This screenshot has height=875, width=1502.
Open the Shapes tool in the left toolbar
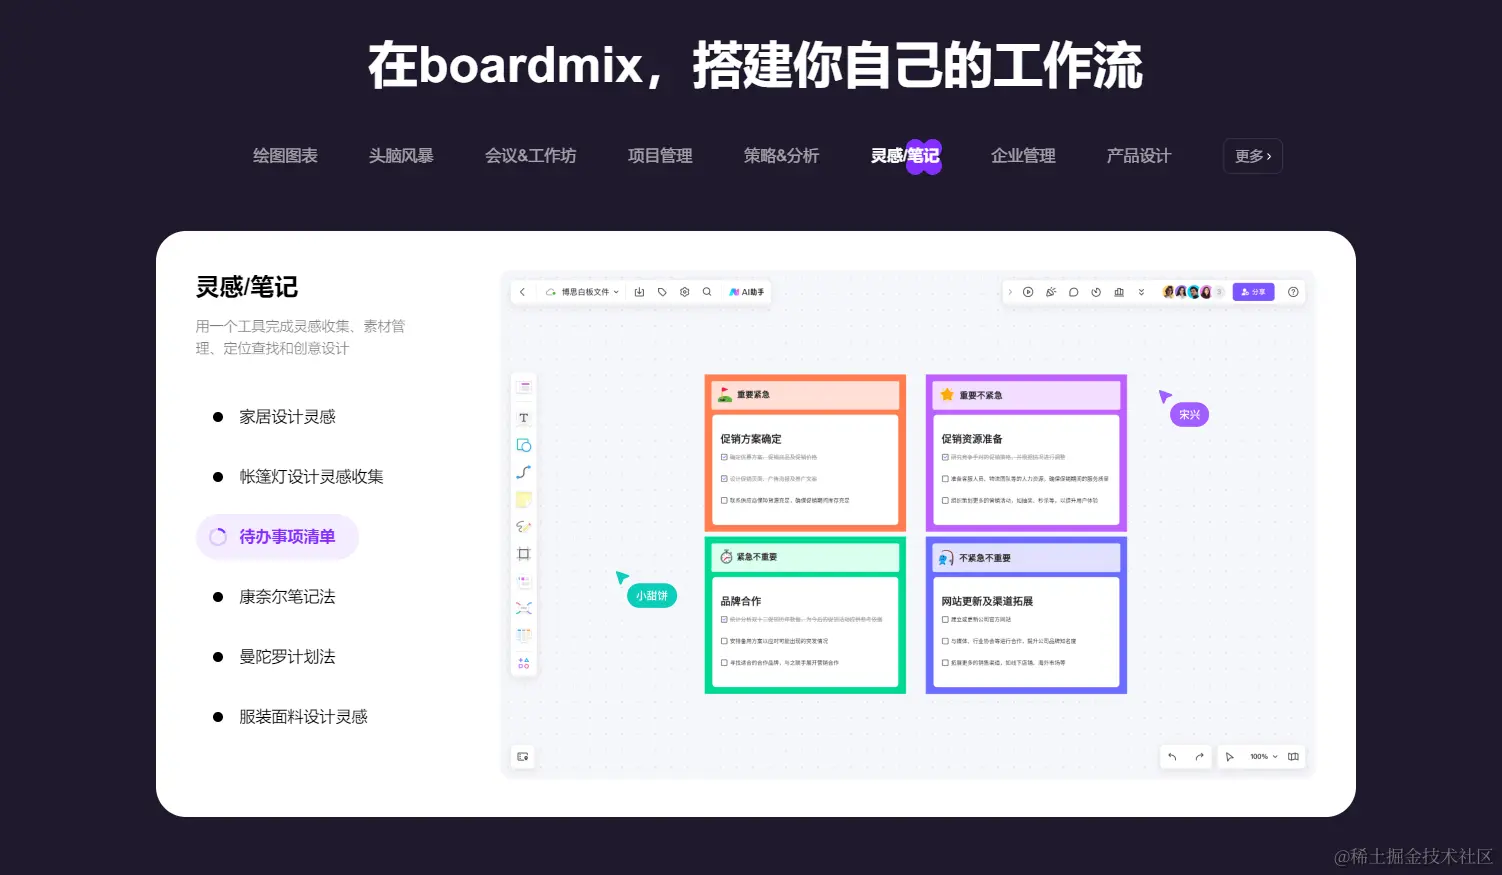click(523, 445)
